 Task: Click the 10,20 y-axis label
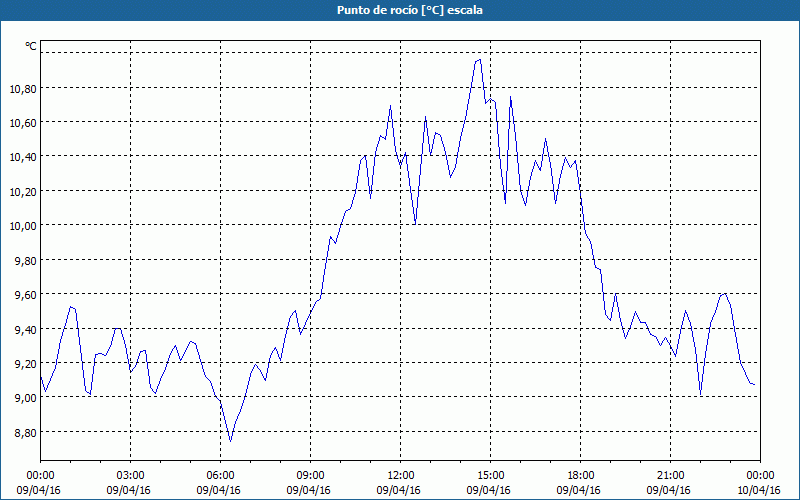pyautogui.click(x=23, y=192)
